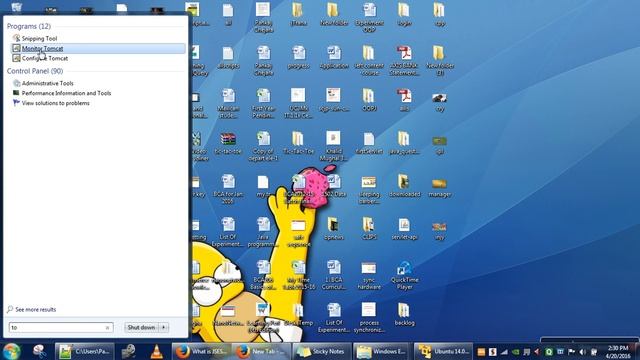Open the Khalid Mughal document icon
Viewport: 640px width, 360px height.
(x=333, y=146)
